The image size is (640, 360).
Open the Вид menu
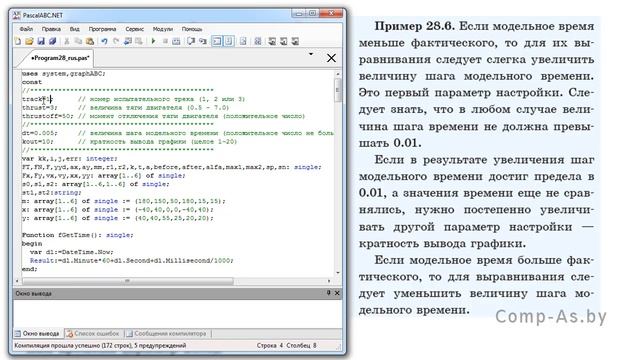(x=74, y=29)
